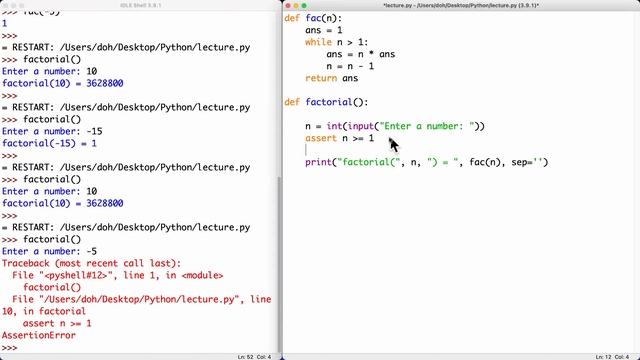Click '10, in factorial' traceback line
This screenshot has width=640, height=360.
click(x=44, y=311)
